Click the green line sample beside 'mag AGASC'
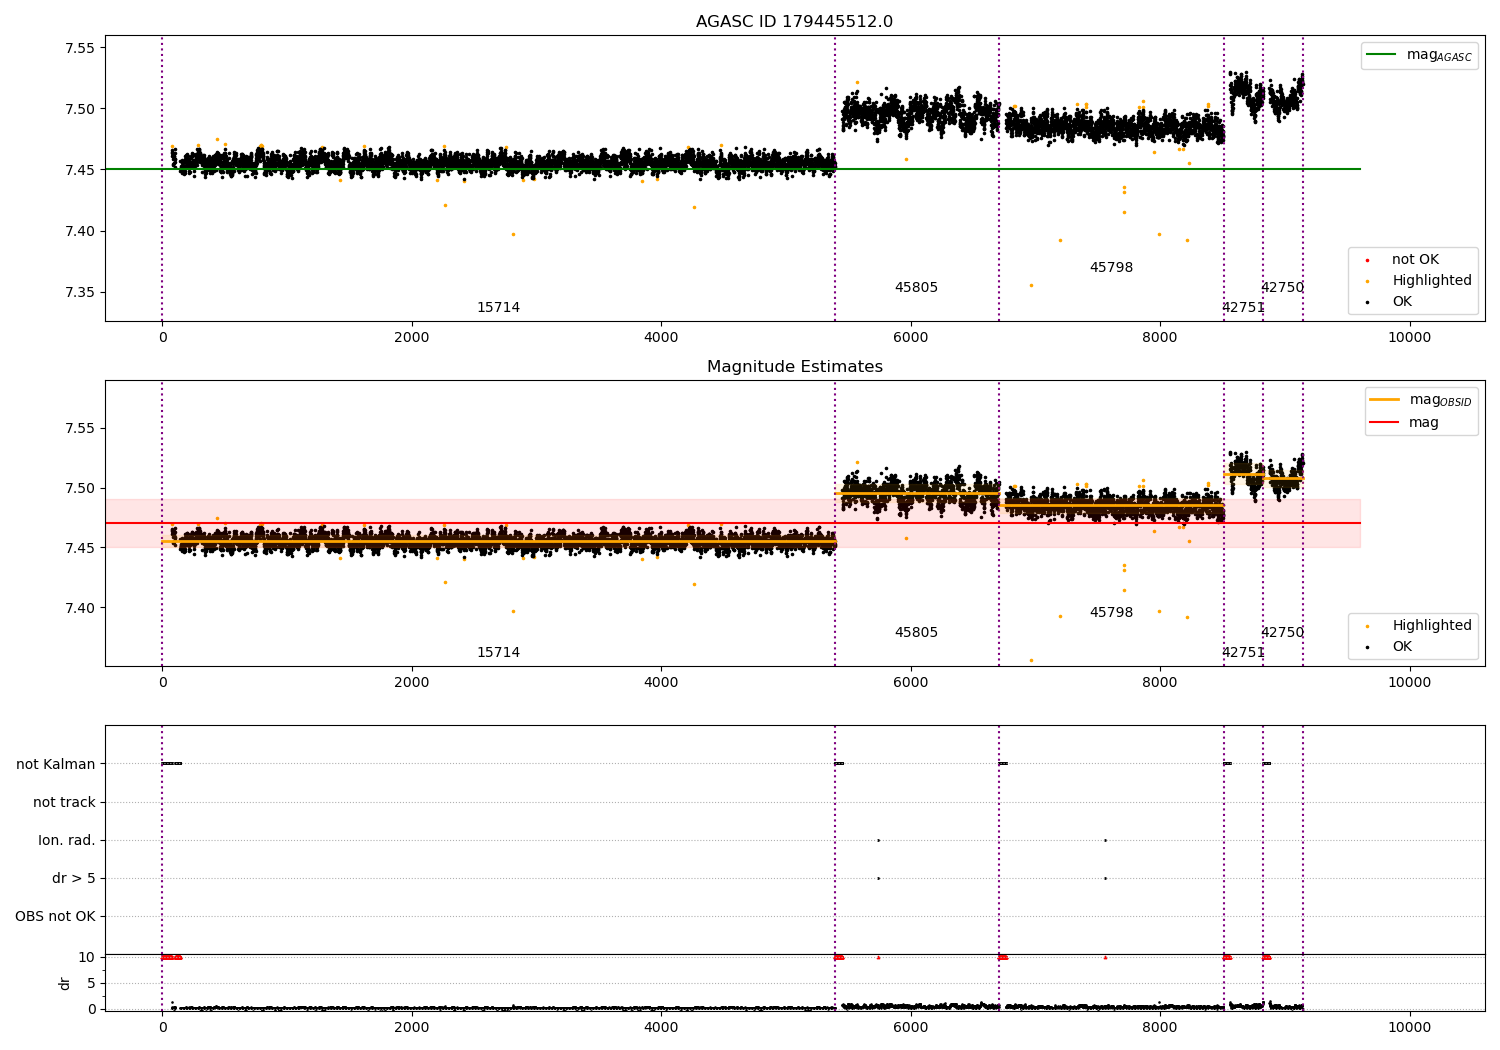1500x1050 pixels. [1382, 55]
